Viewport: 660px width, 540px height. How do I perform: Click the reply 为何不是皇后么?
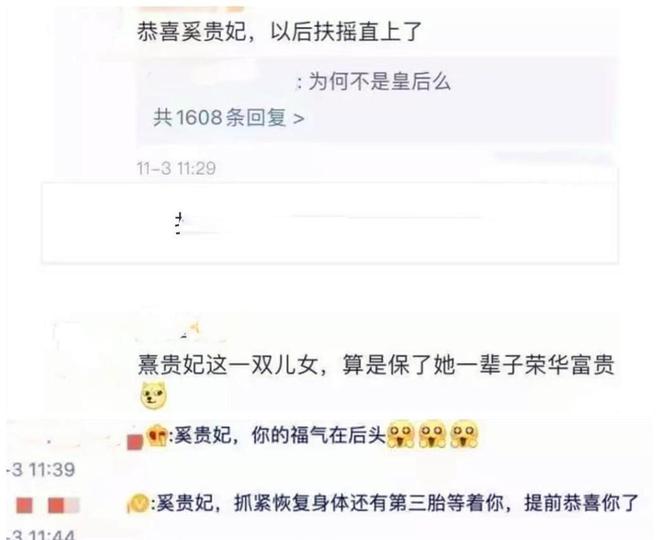pyautogui.click(x=374, y=81)
